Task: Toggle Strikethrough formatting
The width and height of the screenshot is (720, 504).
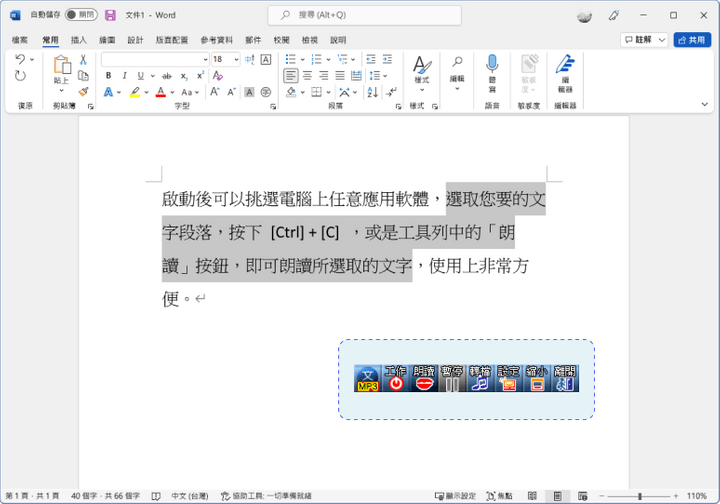Action: [167, 76]
